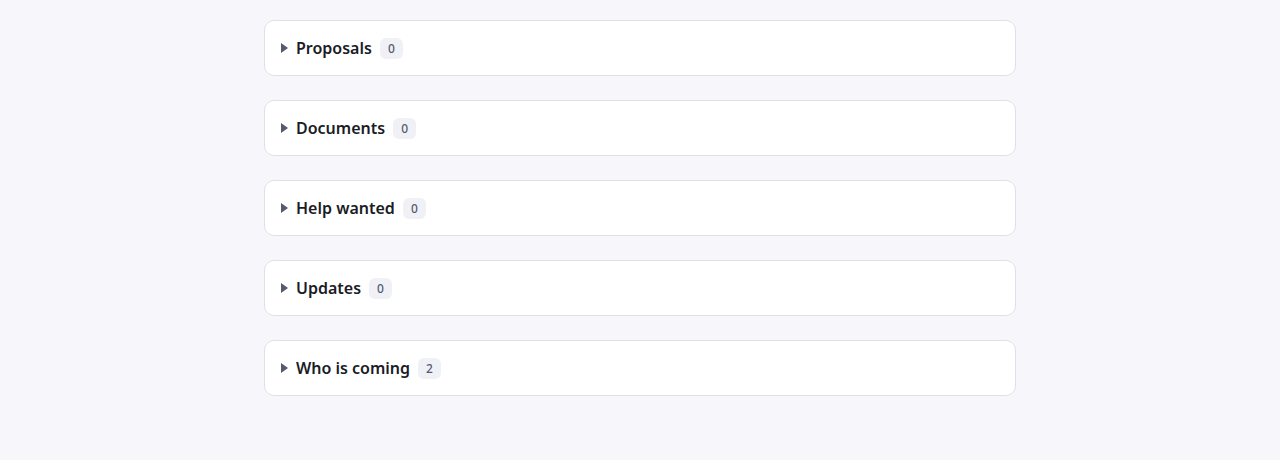Click the Help wanted count badge

(x=414, y=208)
